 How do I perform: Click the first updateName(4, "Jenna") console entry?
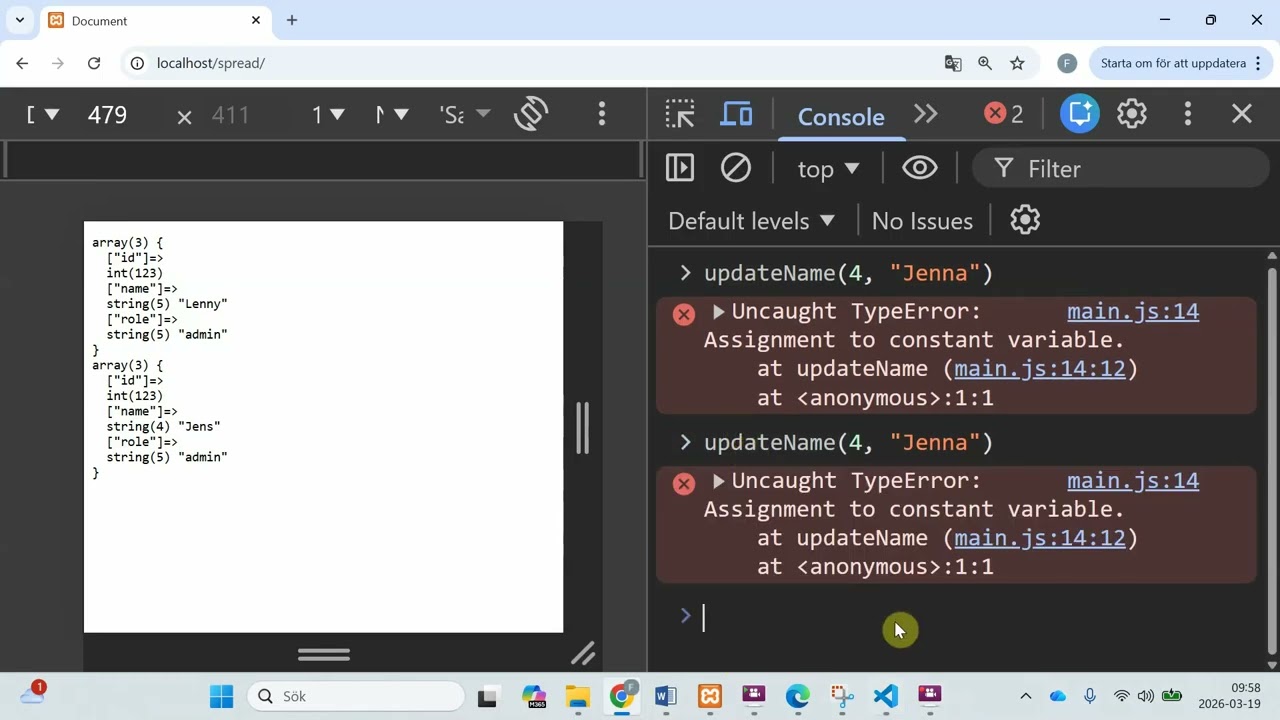click(x=848, y=273)
